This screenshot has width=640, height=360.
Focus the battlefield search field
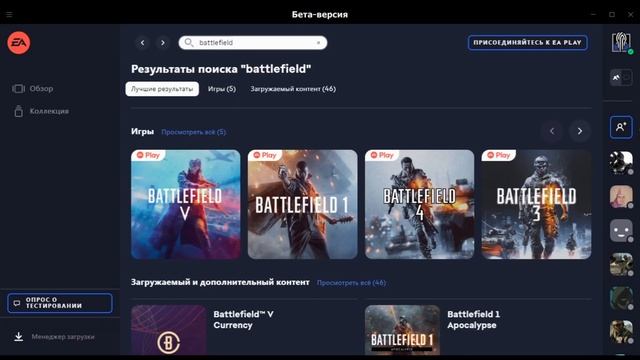point(253,42)
